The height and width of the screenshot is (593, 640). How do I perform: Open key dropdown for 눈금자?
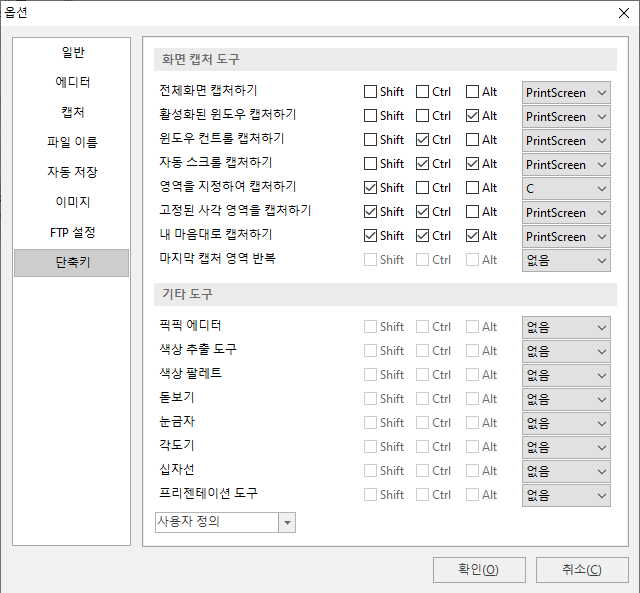click(x=566, y=423)
